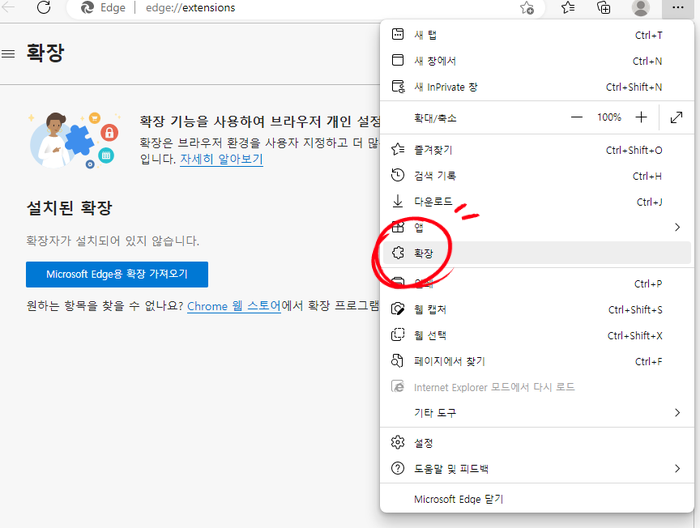Screen dimensions: 700x528
Task: Open the Collections toolbar icon
Action: click(x=604, y=8)
